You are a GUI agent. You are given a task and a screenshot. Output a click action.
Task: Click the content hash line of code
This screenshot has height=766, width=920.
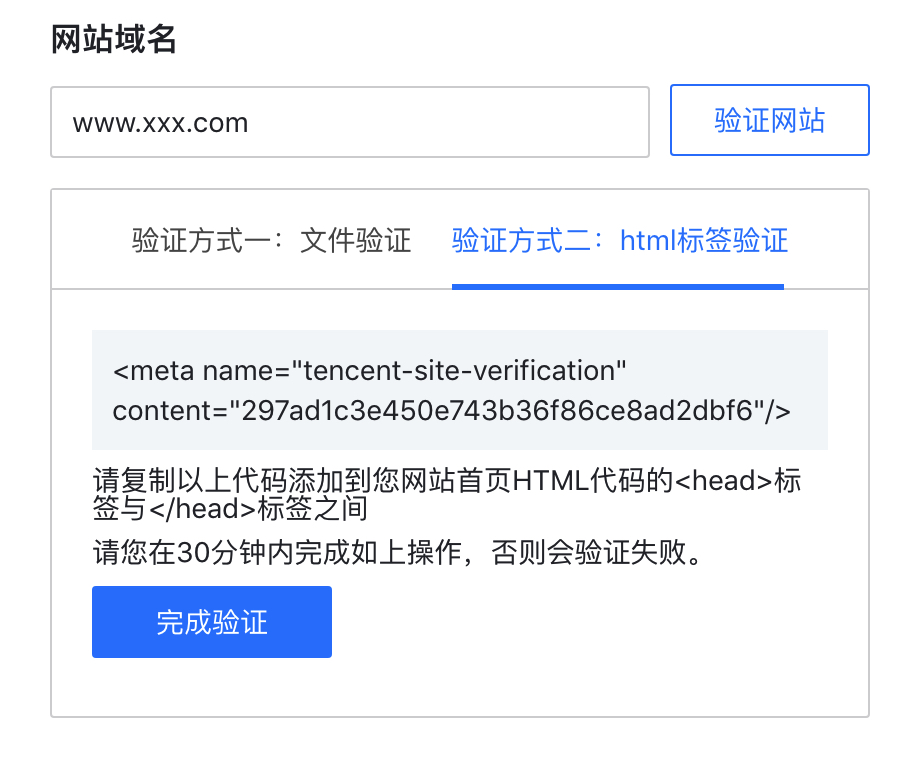tap(452, 411)
